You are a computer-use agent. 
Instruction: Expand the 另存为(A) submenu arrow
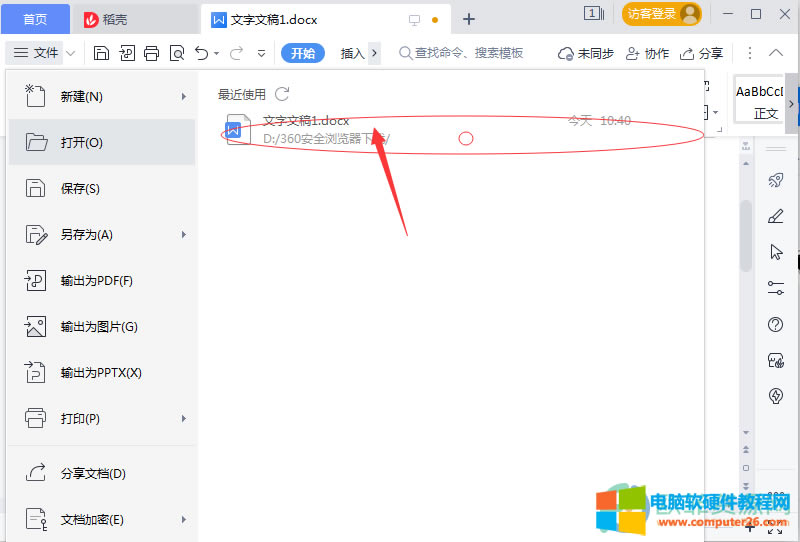tap(184, 235)
